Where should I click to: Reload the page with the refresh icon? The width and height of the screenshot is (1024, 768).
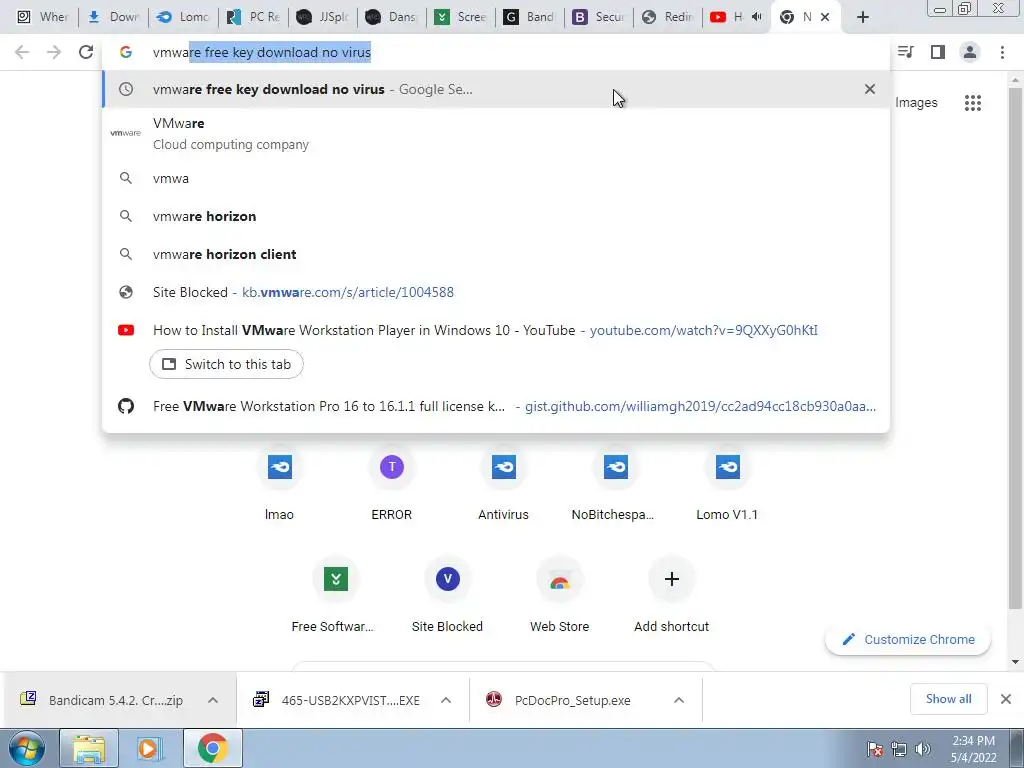pyautogui.click(x=86, y=52)
